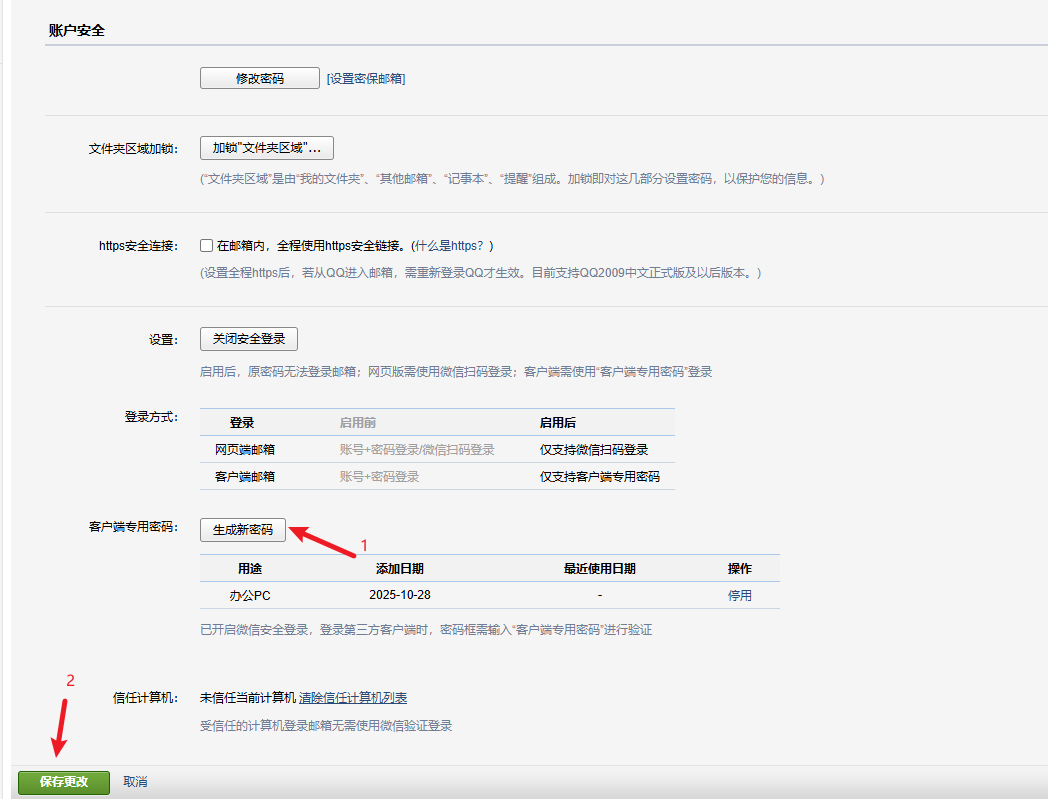Click the 添加日期 column header
1048x799 pixels.
click(x=399, y=568)
